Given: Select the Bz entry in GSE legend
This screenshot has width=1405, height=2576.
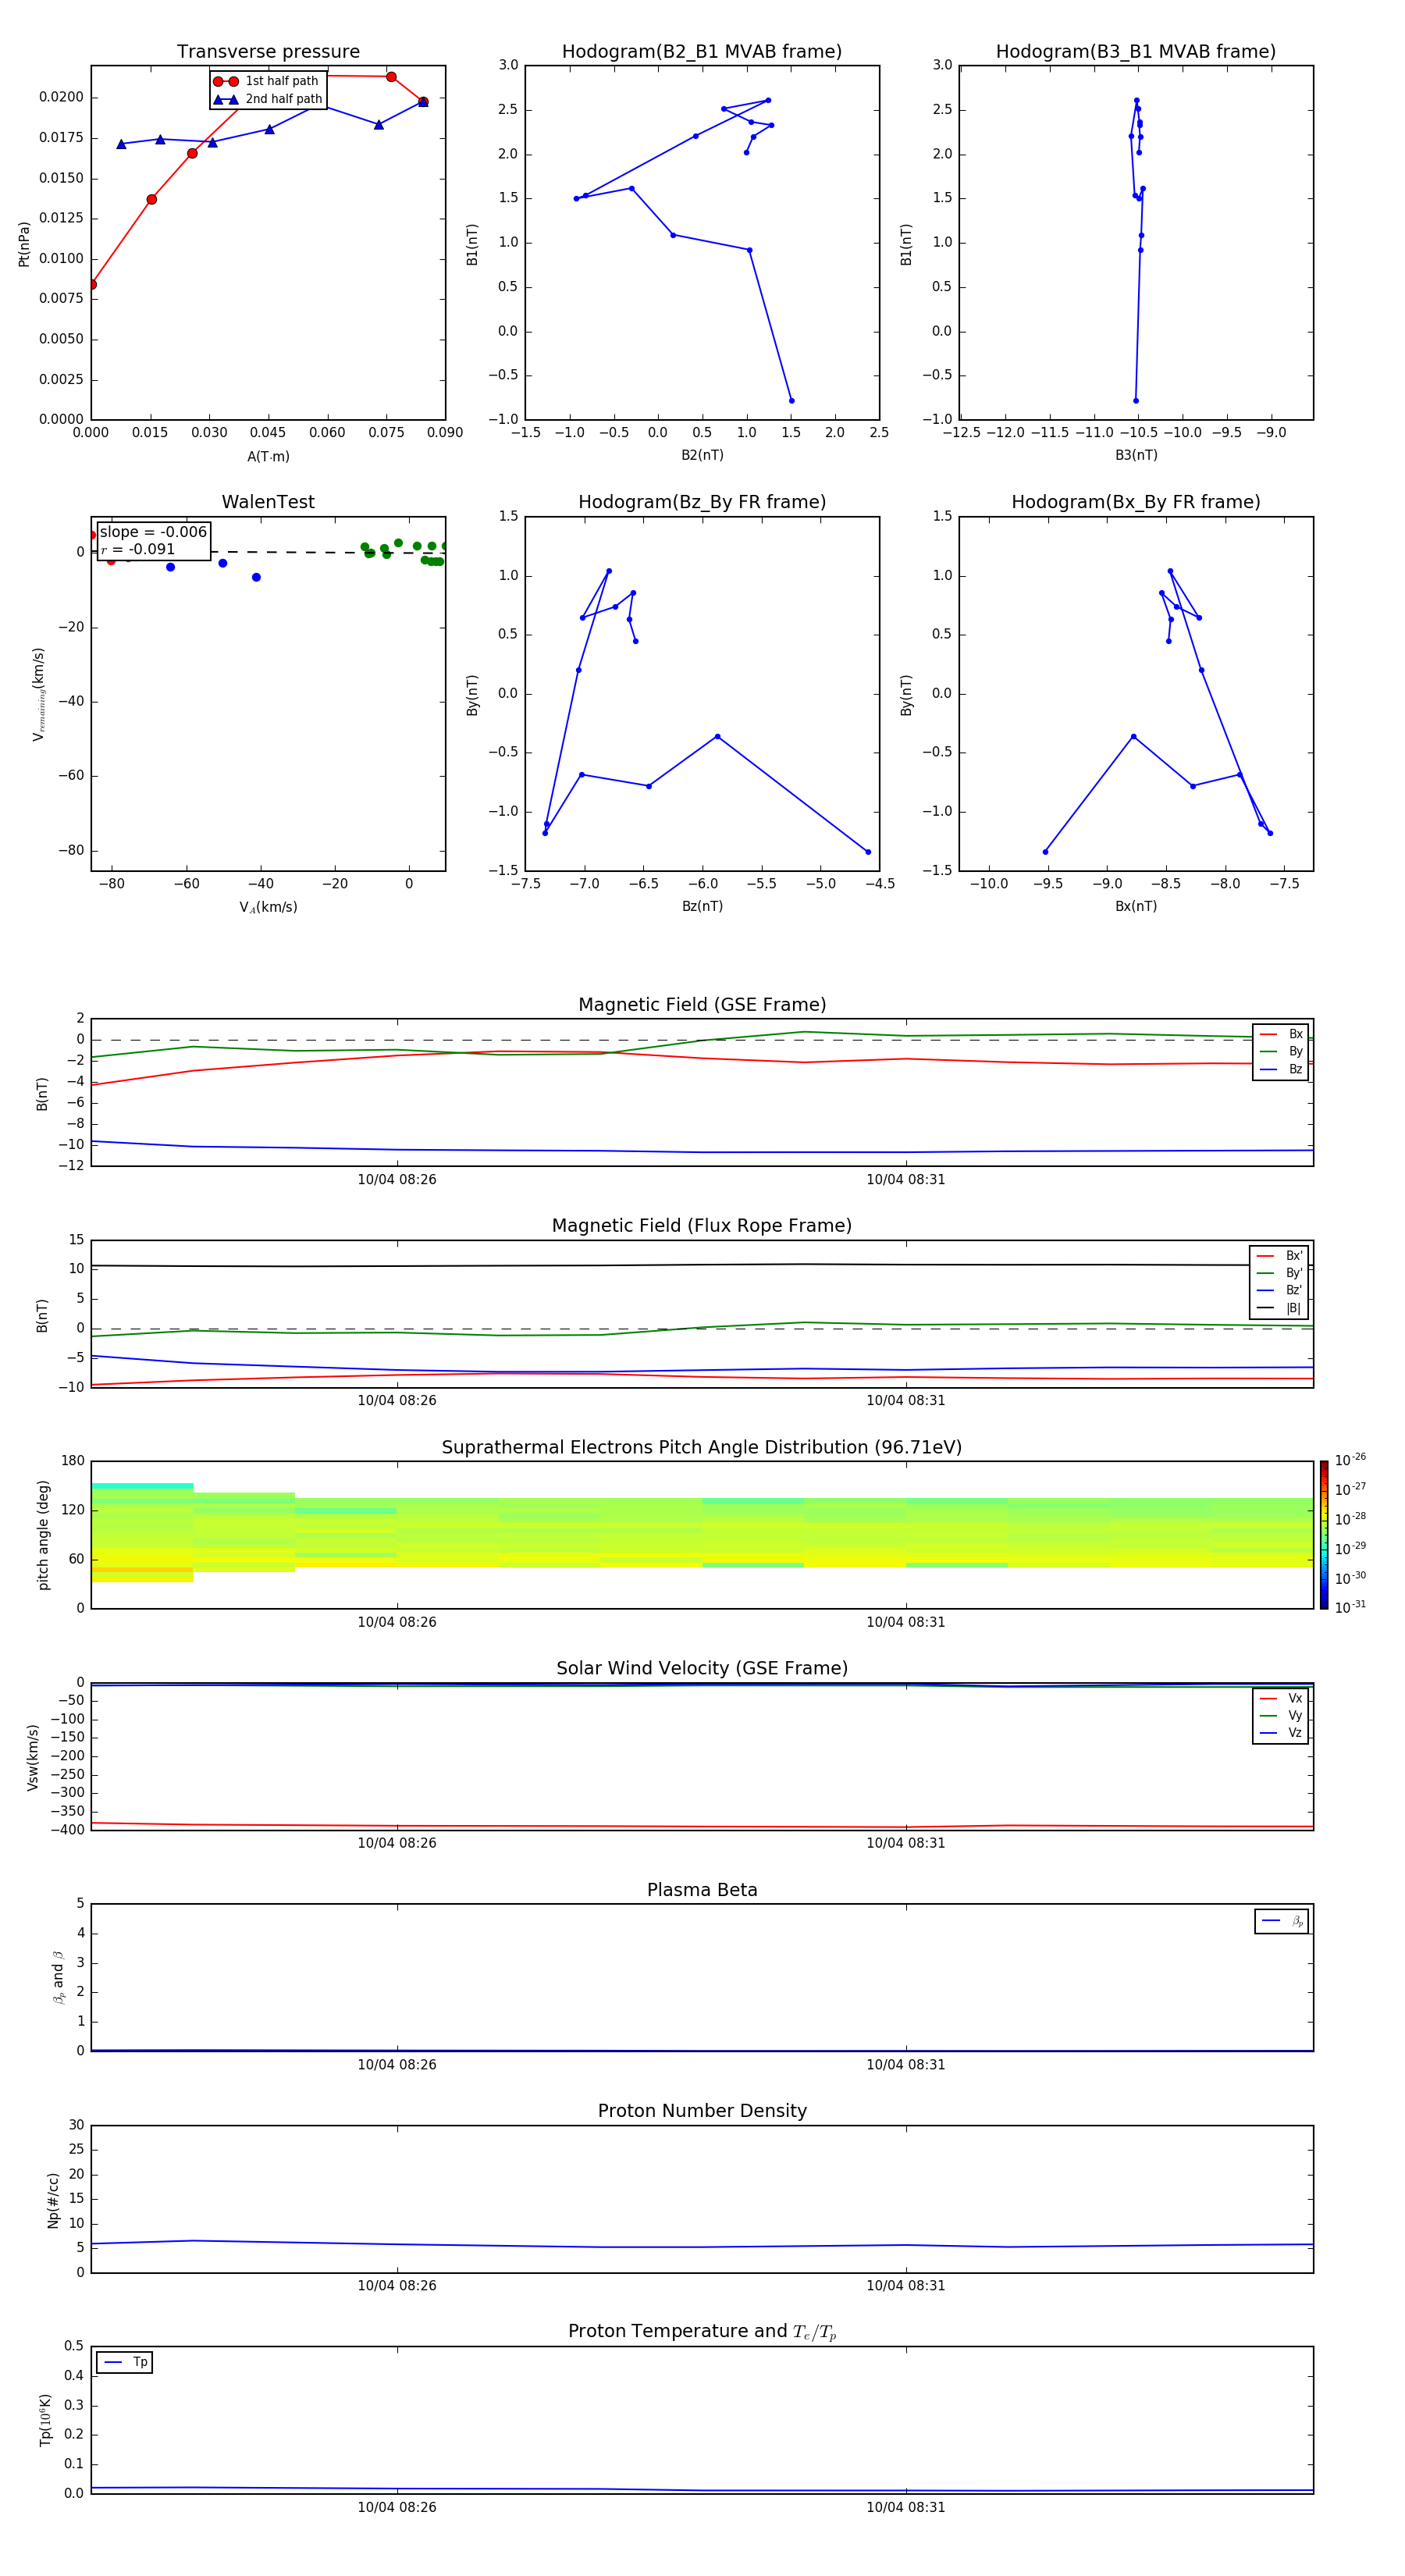Looking at the screenshot, I should tap(1281, 1069).
